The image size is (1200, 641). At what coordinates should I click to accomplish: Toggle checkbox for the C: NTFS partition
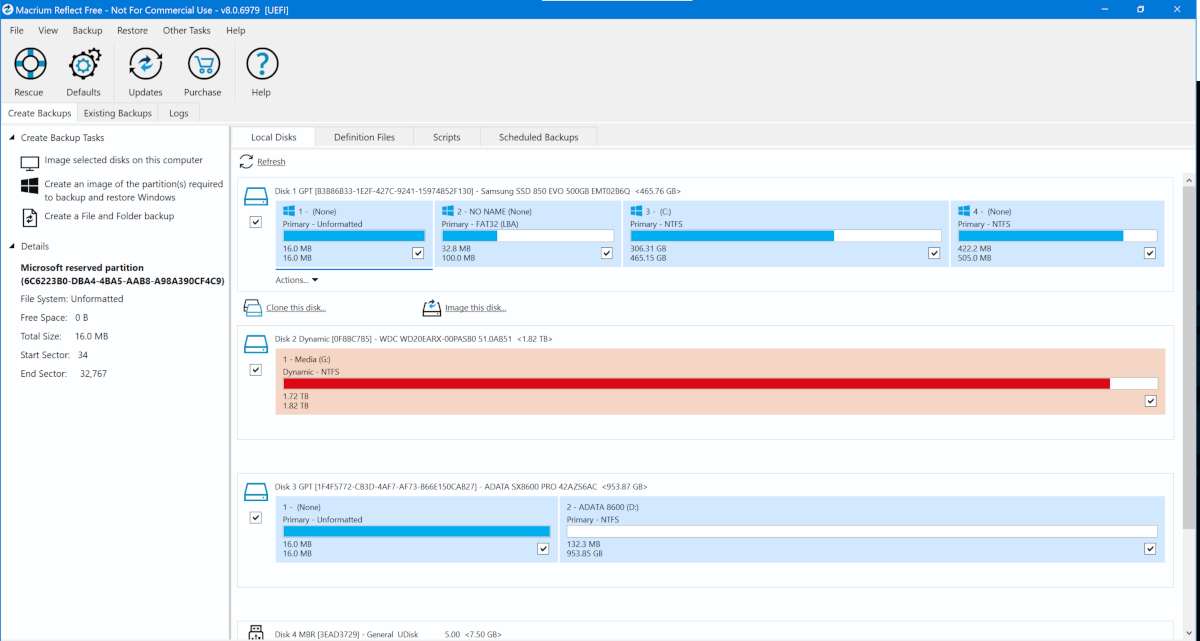[934, 254]
